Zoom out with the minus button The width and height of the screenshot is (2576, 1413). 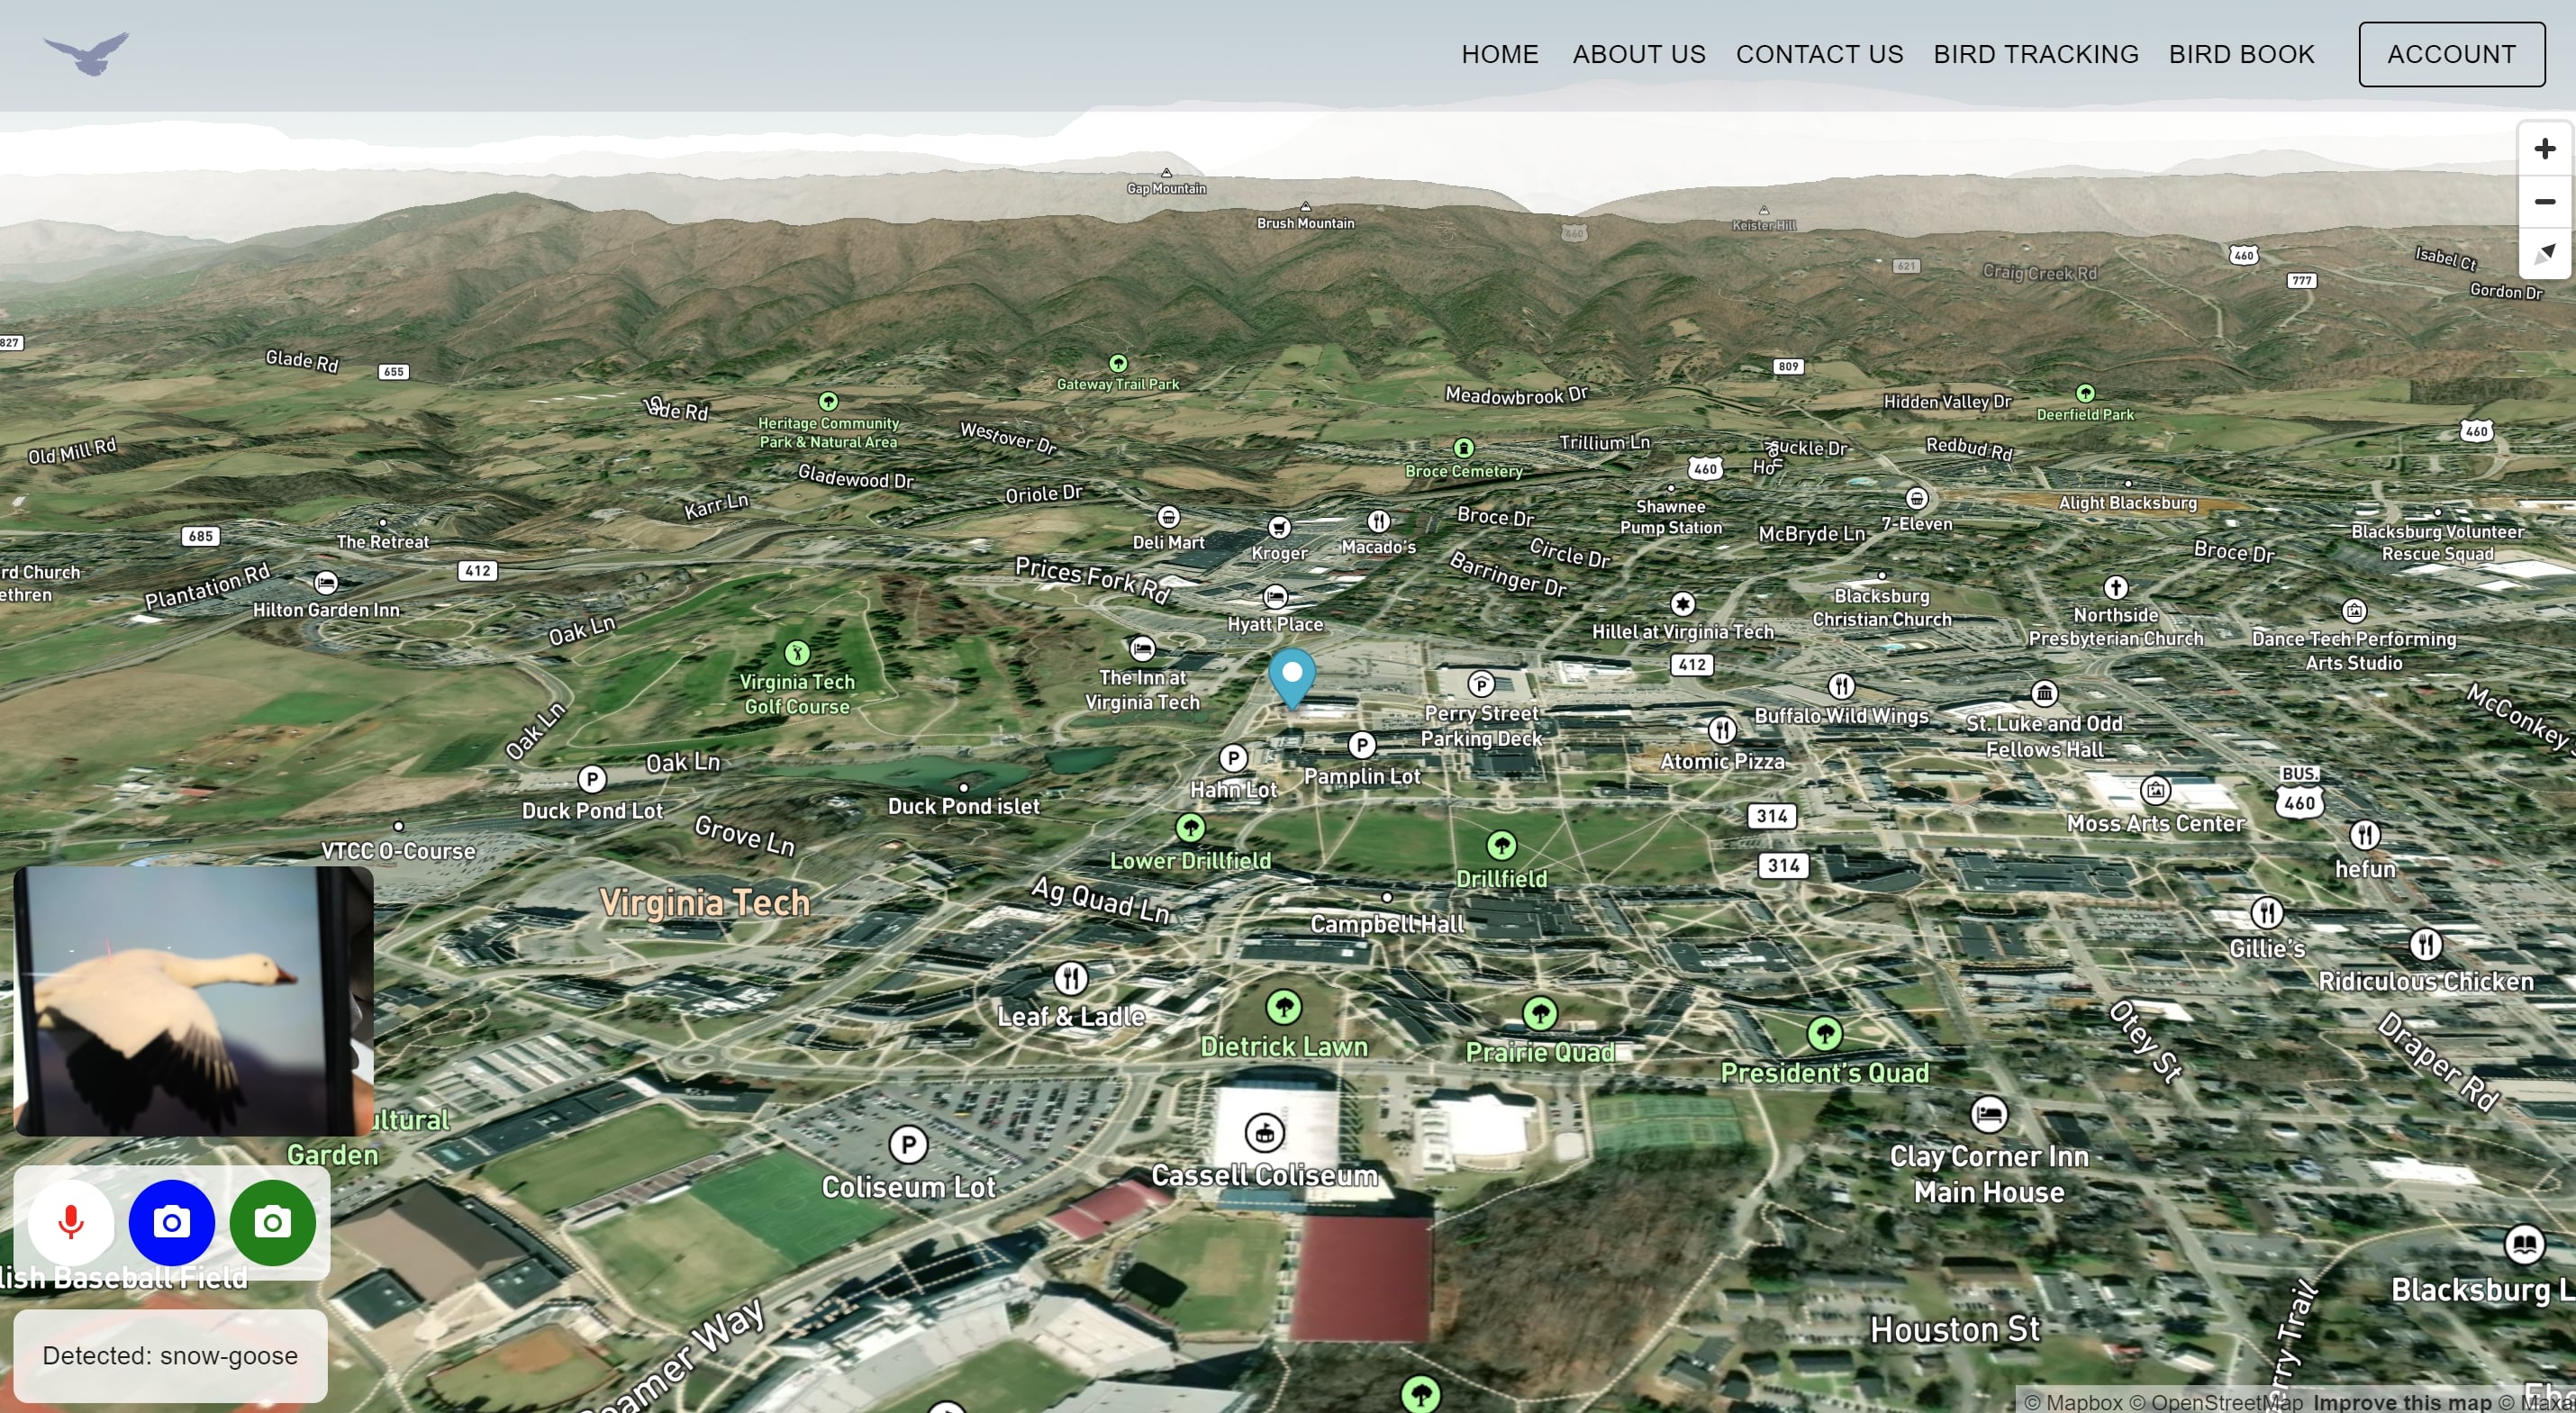(2544, 202)
